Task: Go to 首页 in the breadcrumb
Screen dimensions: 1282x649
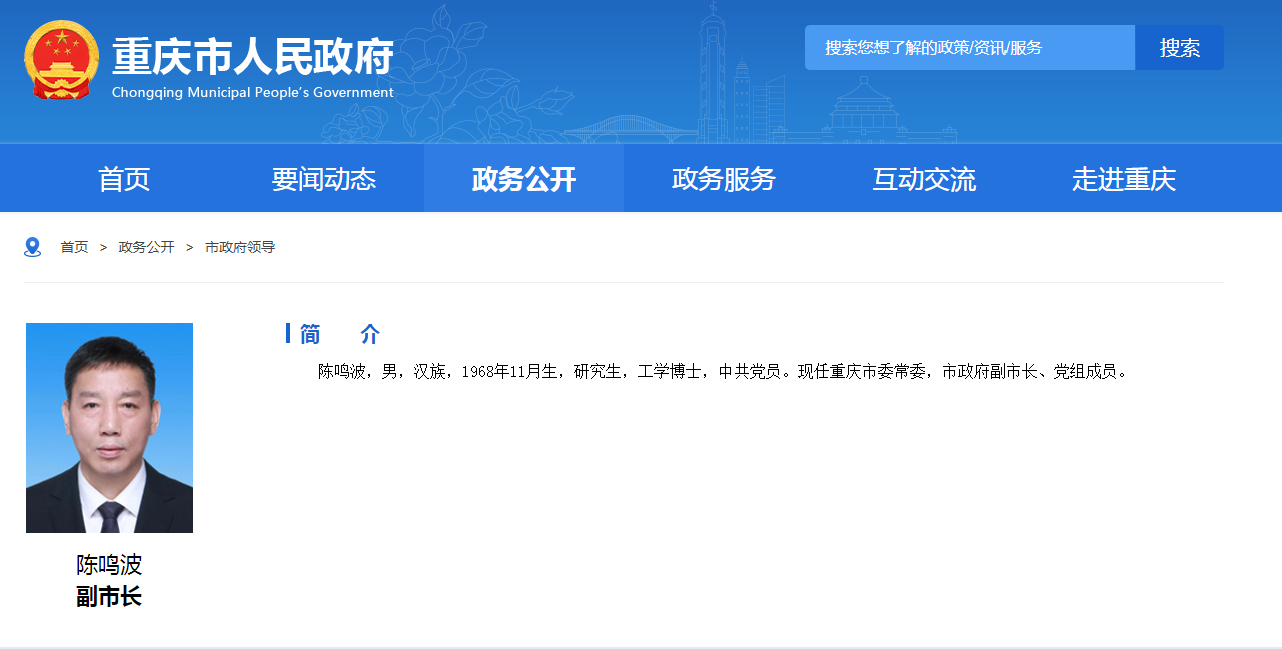Action: pyautogui.click(x=74, y=247)
